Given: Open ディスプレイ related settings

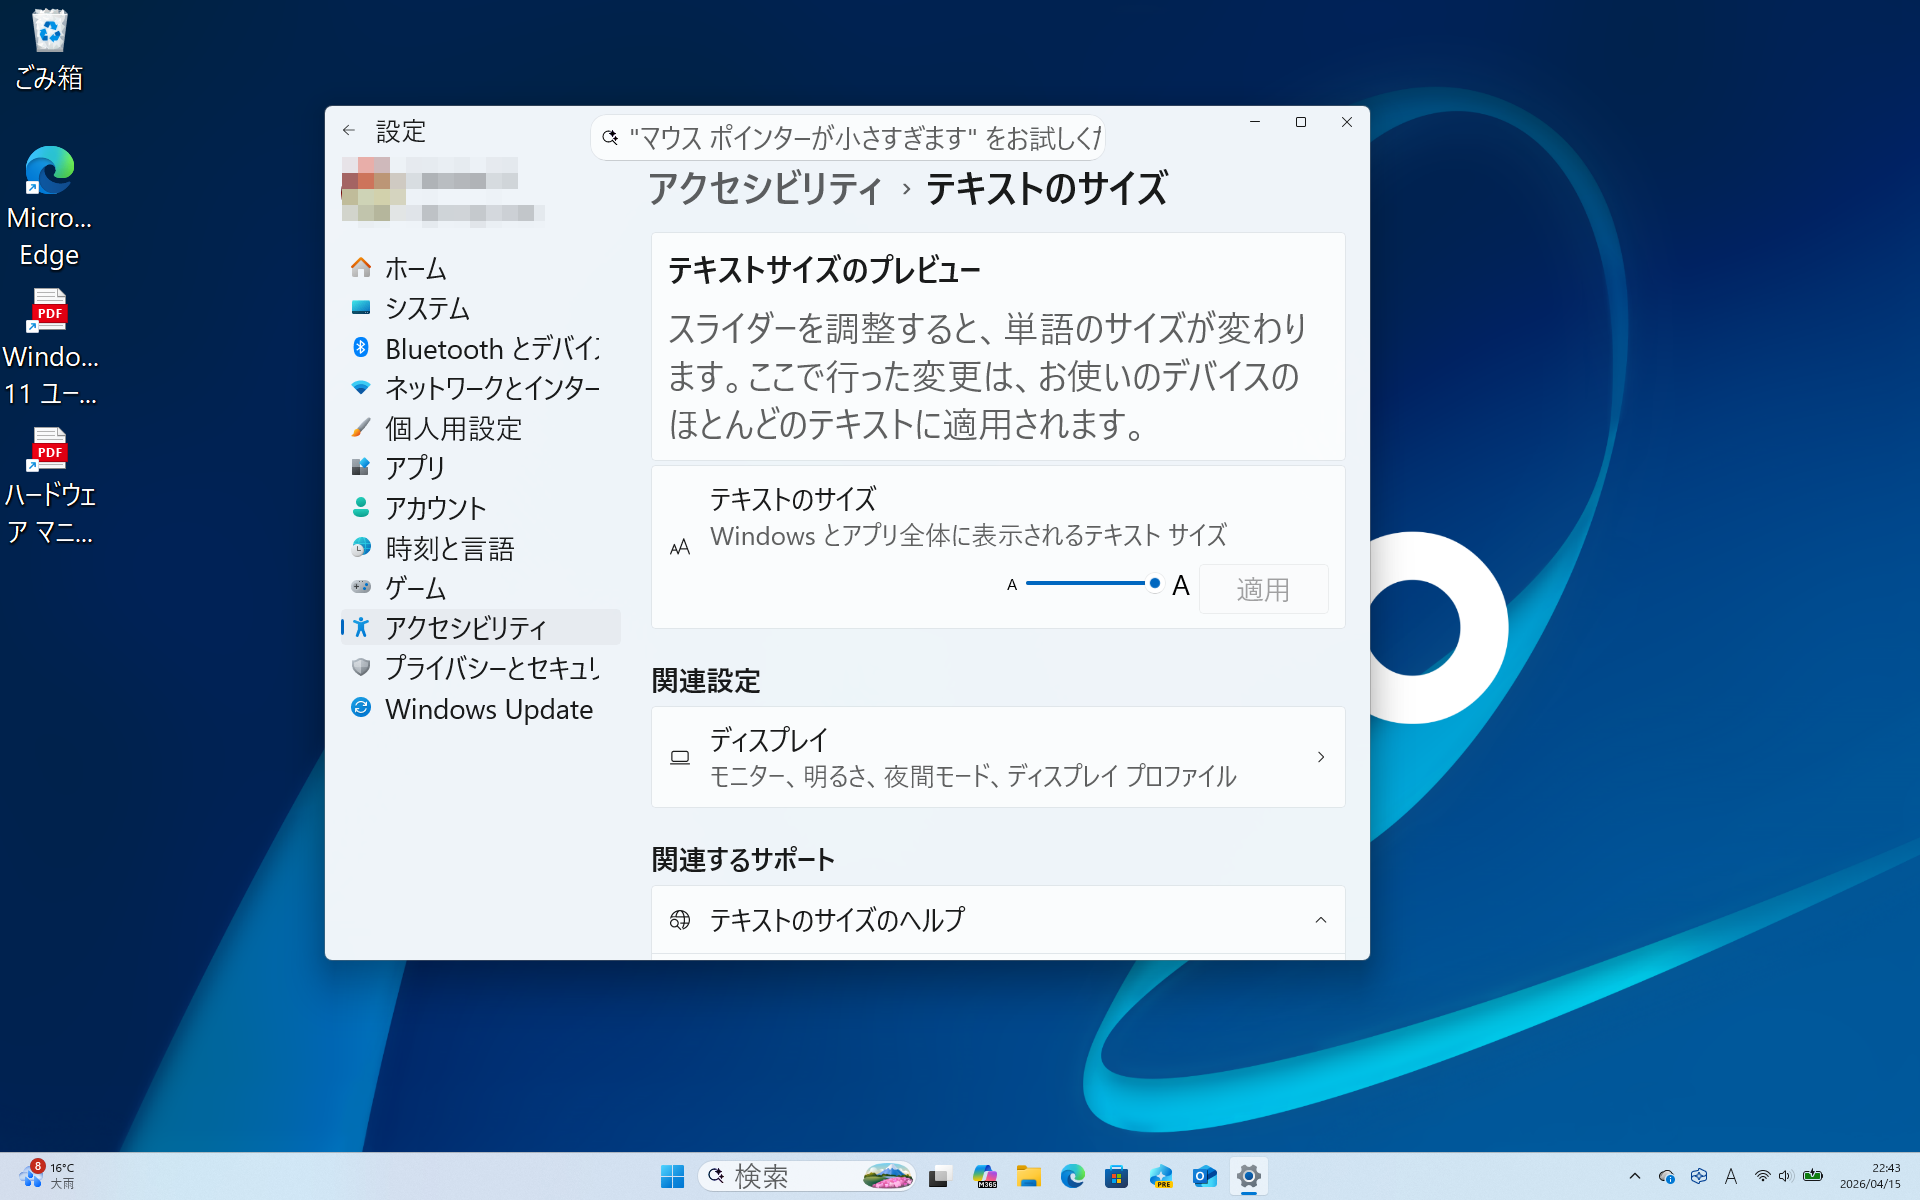Looking at the screenshot, I should click(x=997, y=757).
